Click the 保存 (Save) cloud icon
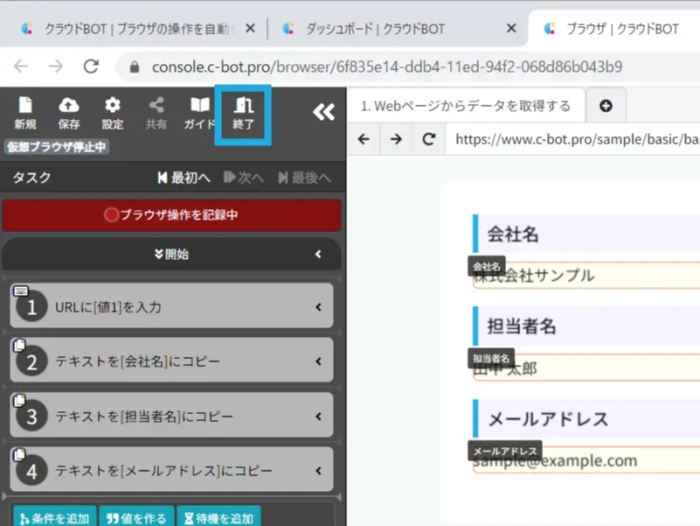The height and width of the screenshot is (526, 700). click(69, 112)
